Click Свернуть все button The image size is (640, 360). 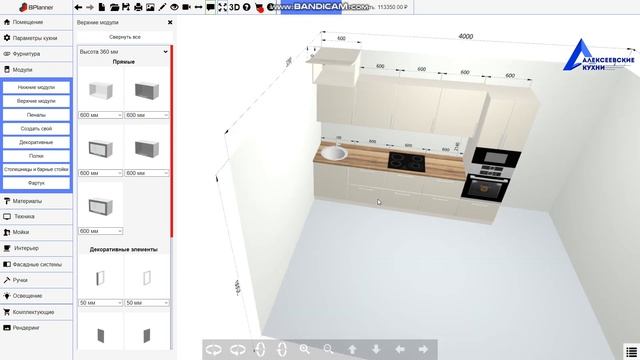pyautogui.click(x=124, y=37)
